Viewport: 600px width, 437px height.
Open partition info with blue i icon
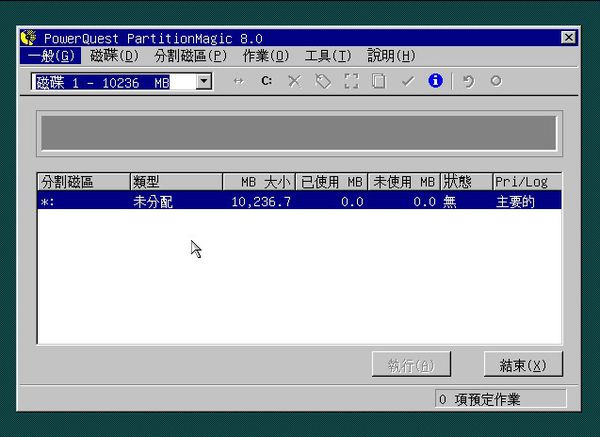pyautogui.click(x=435, y=81)
